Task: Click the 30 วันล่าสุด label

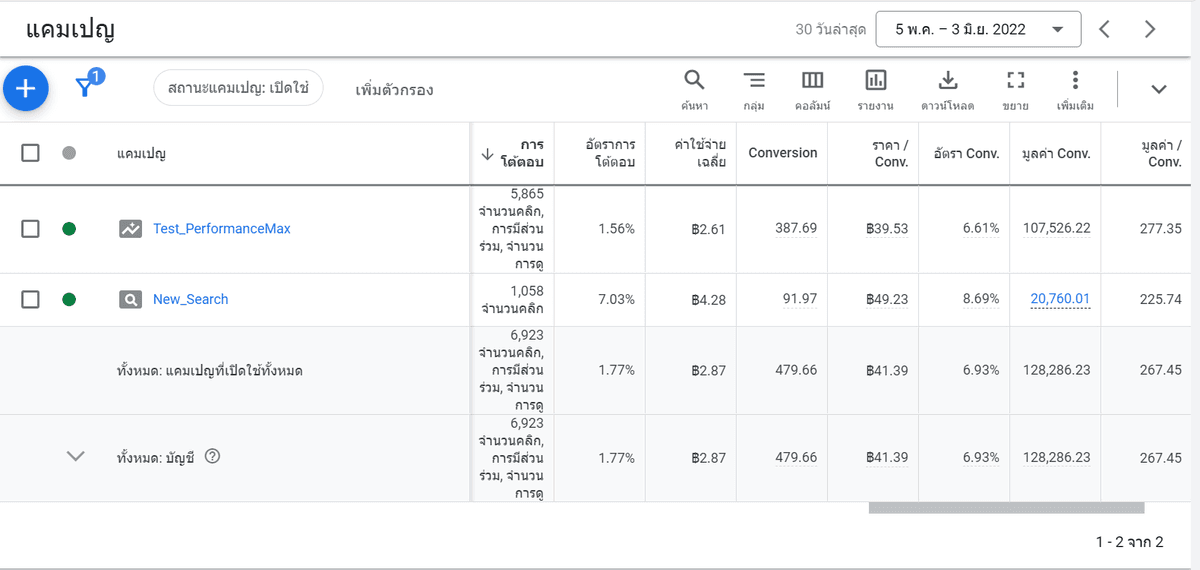Action: point(830,30)
